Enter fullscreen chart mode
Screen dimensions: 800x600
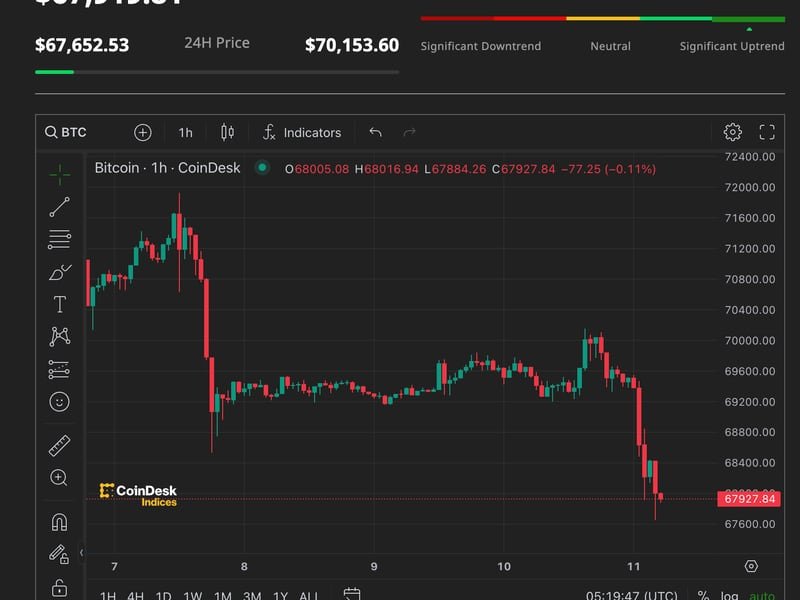click(x=767, y=132)
